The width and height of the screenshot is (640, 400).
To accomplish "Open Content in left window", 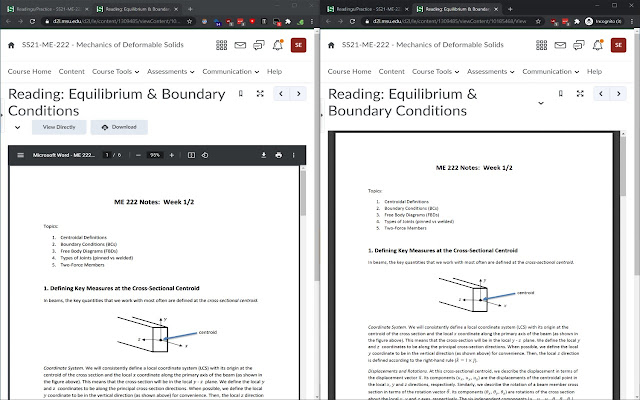I will 71,71.
